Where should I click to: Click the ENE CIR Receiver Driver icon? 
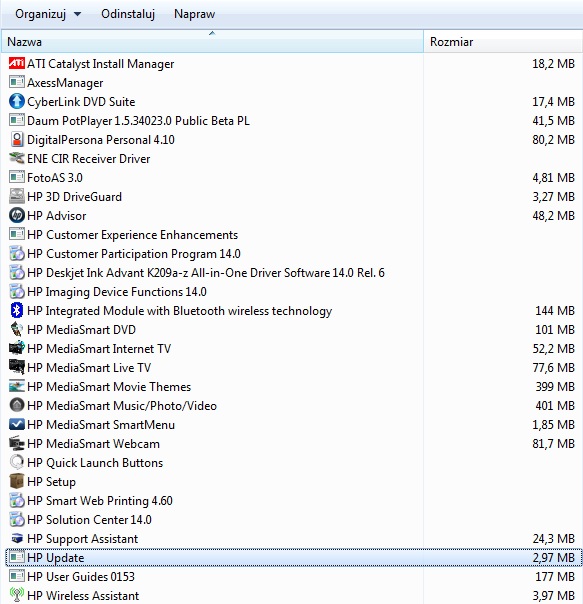point(17,158)
